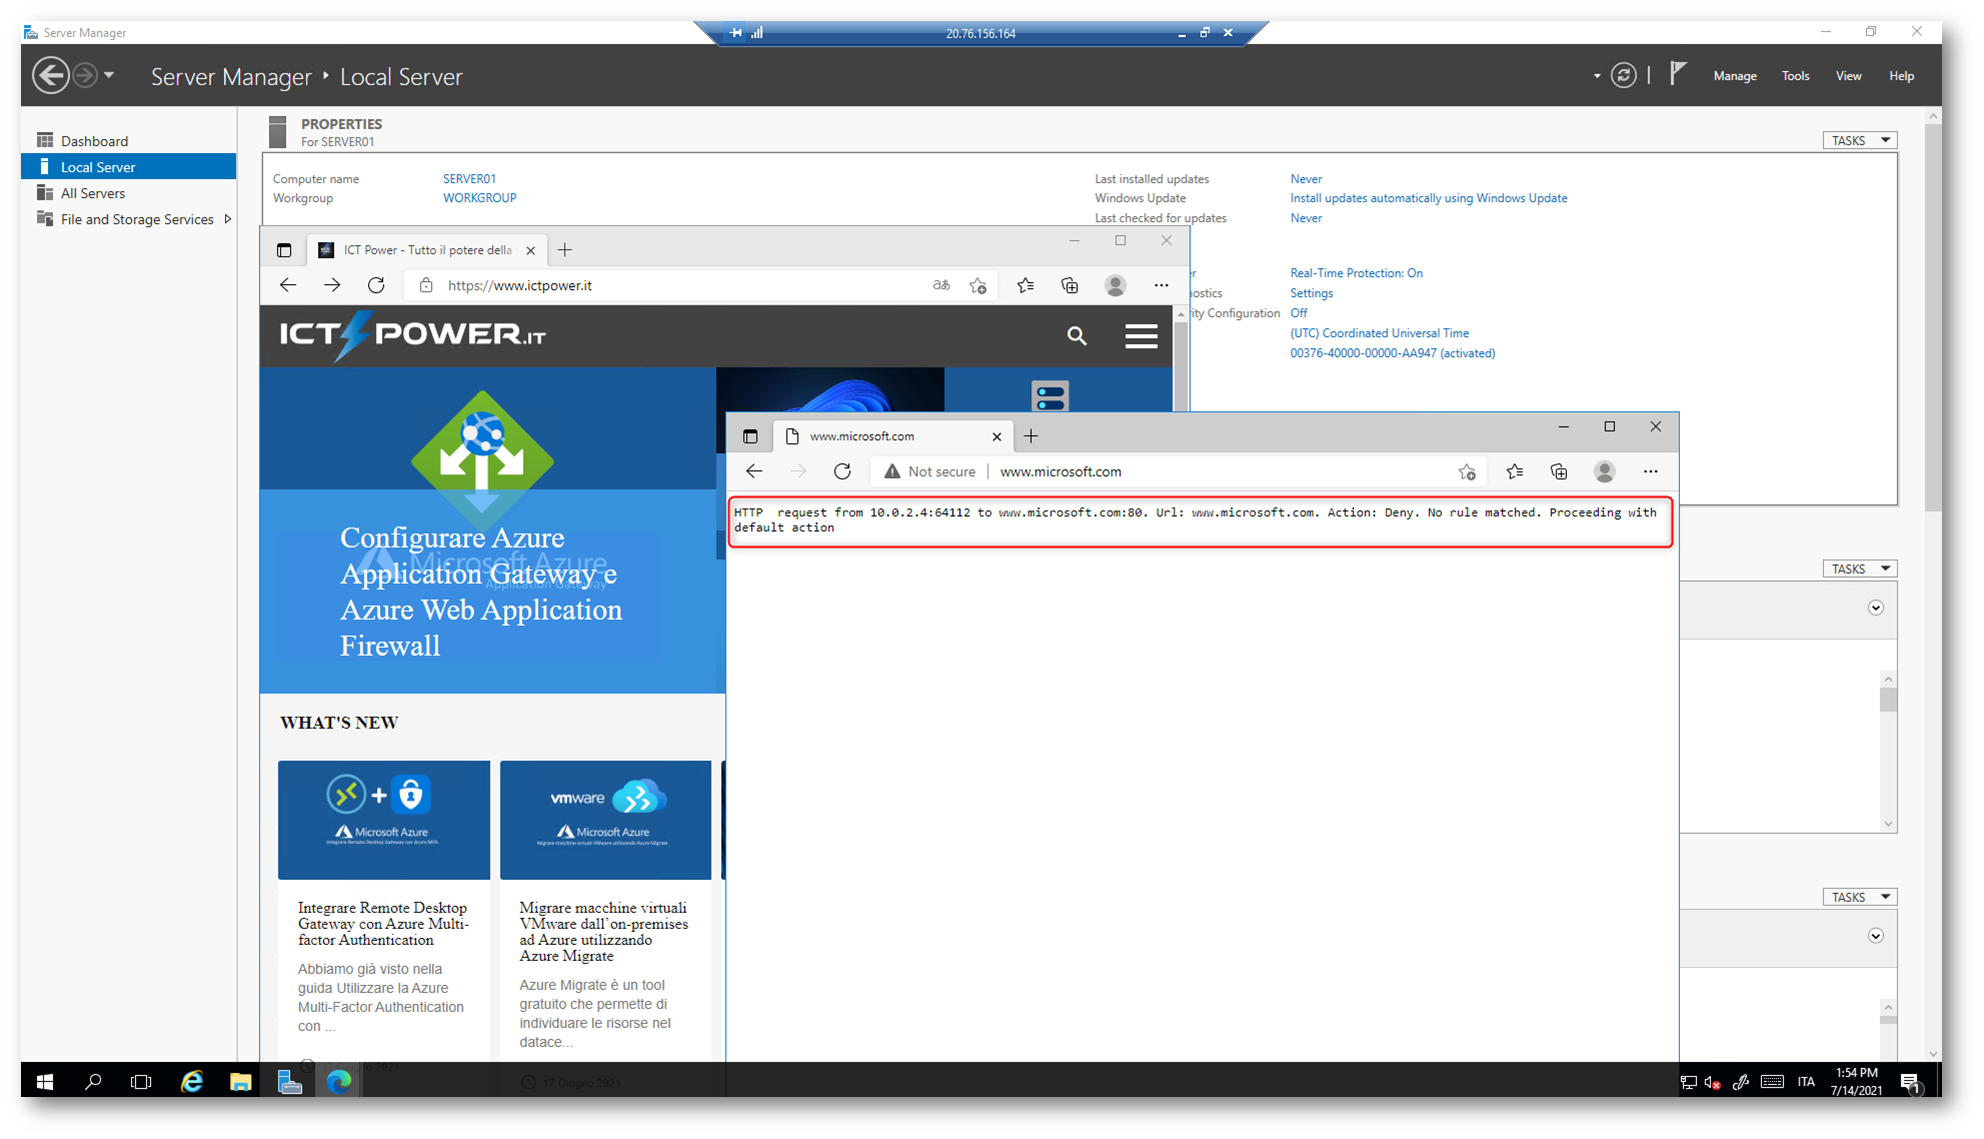Viewport: 1984px width, 1139px height.
Task: Expand File and Storage Services arrow
Action: (x=228, y=219)
